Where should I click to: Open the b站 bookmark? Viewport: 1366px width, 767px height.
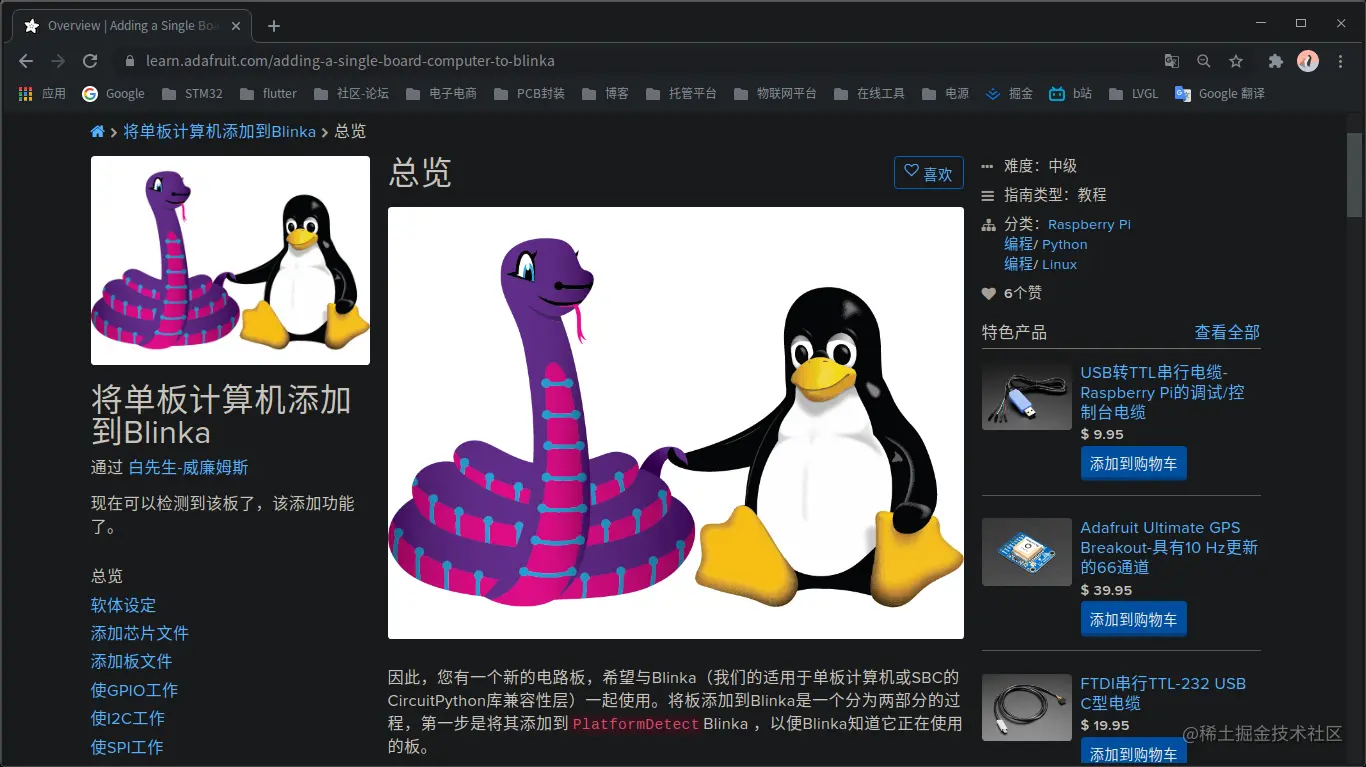click(1071, 93)
